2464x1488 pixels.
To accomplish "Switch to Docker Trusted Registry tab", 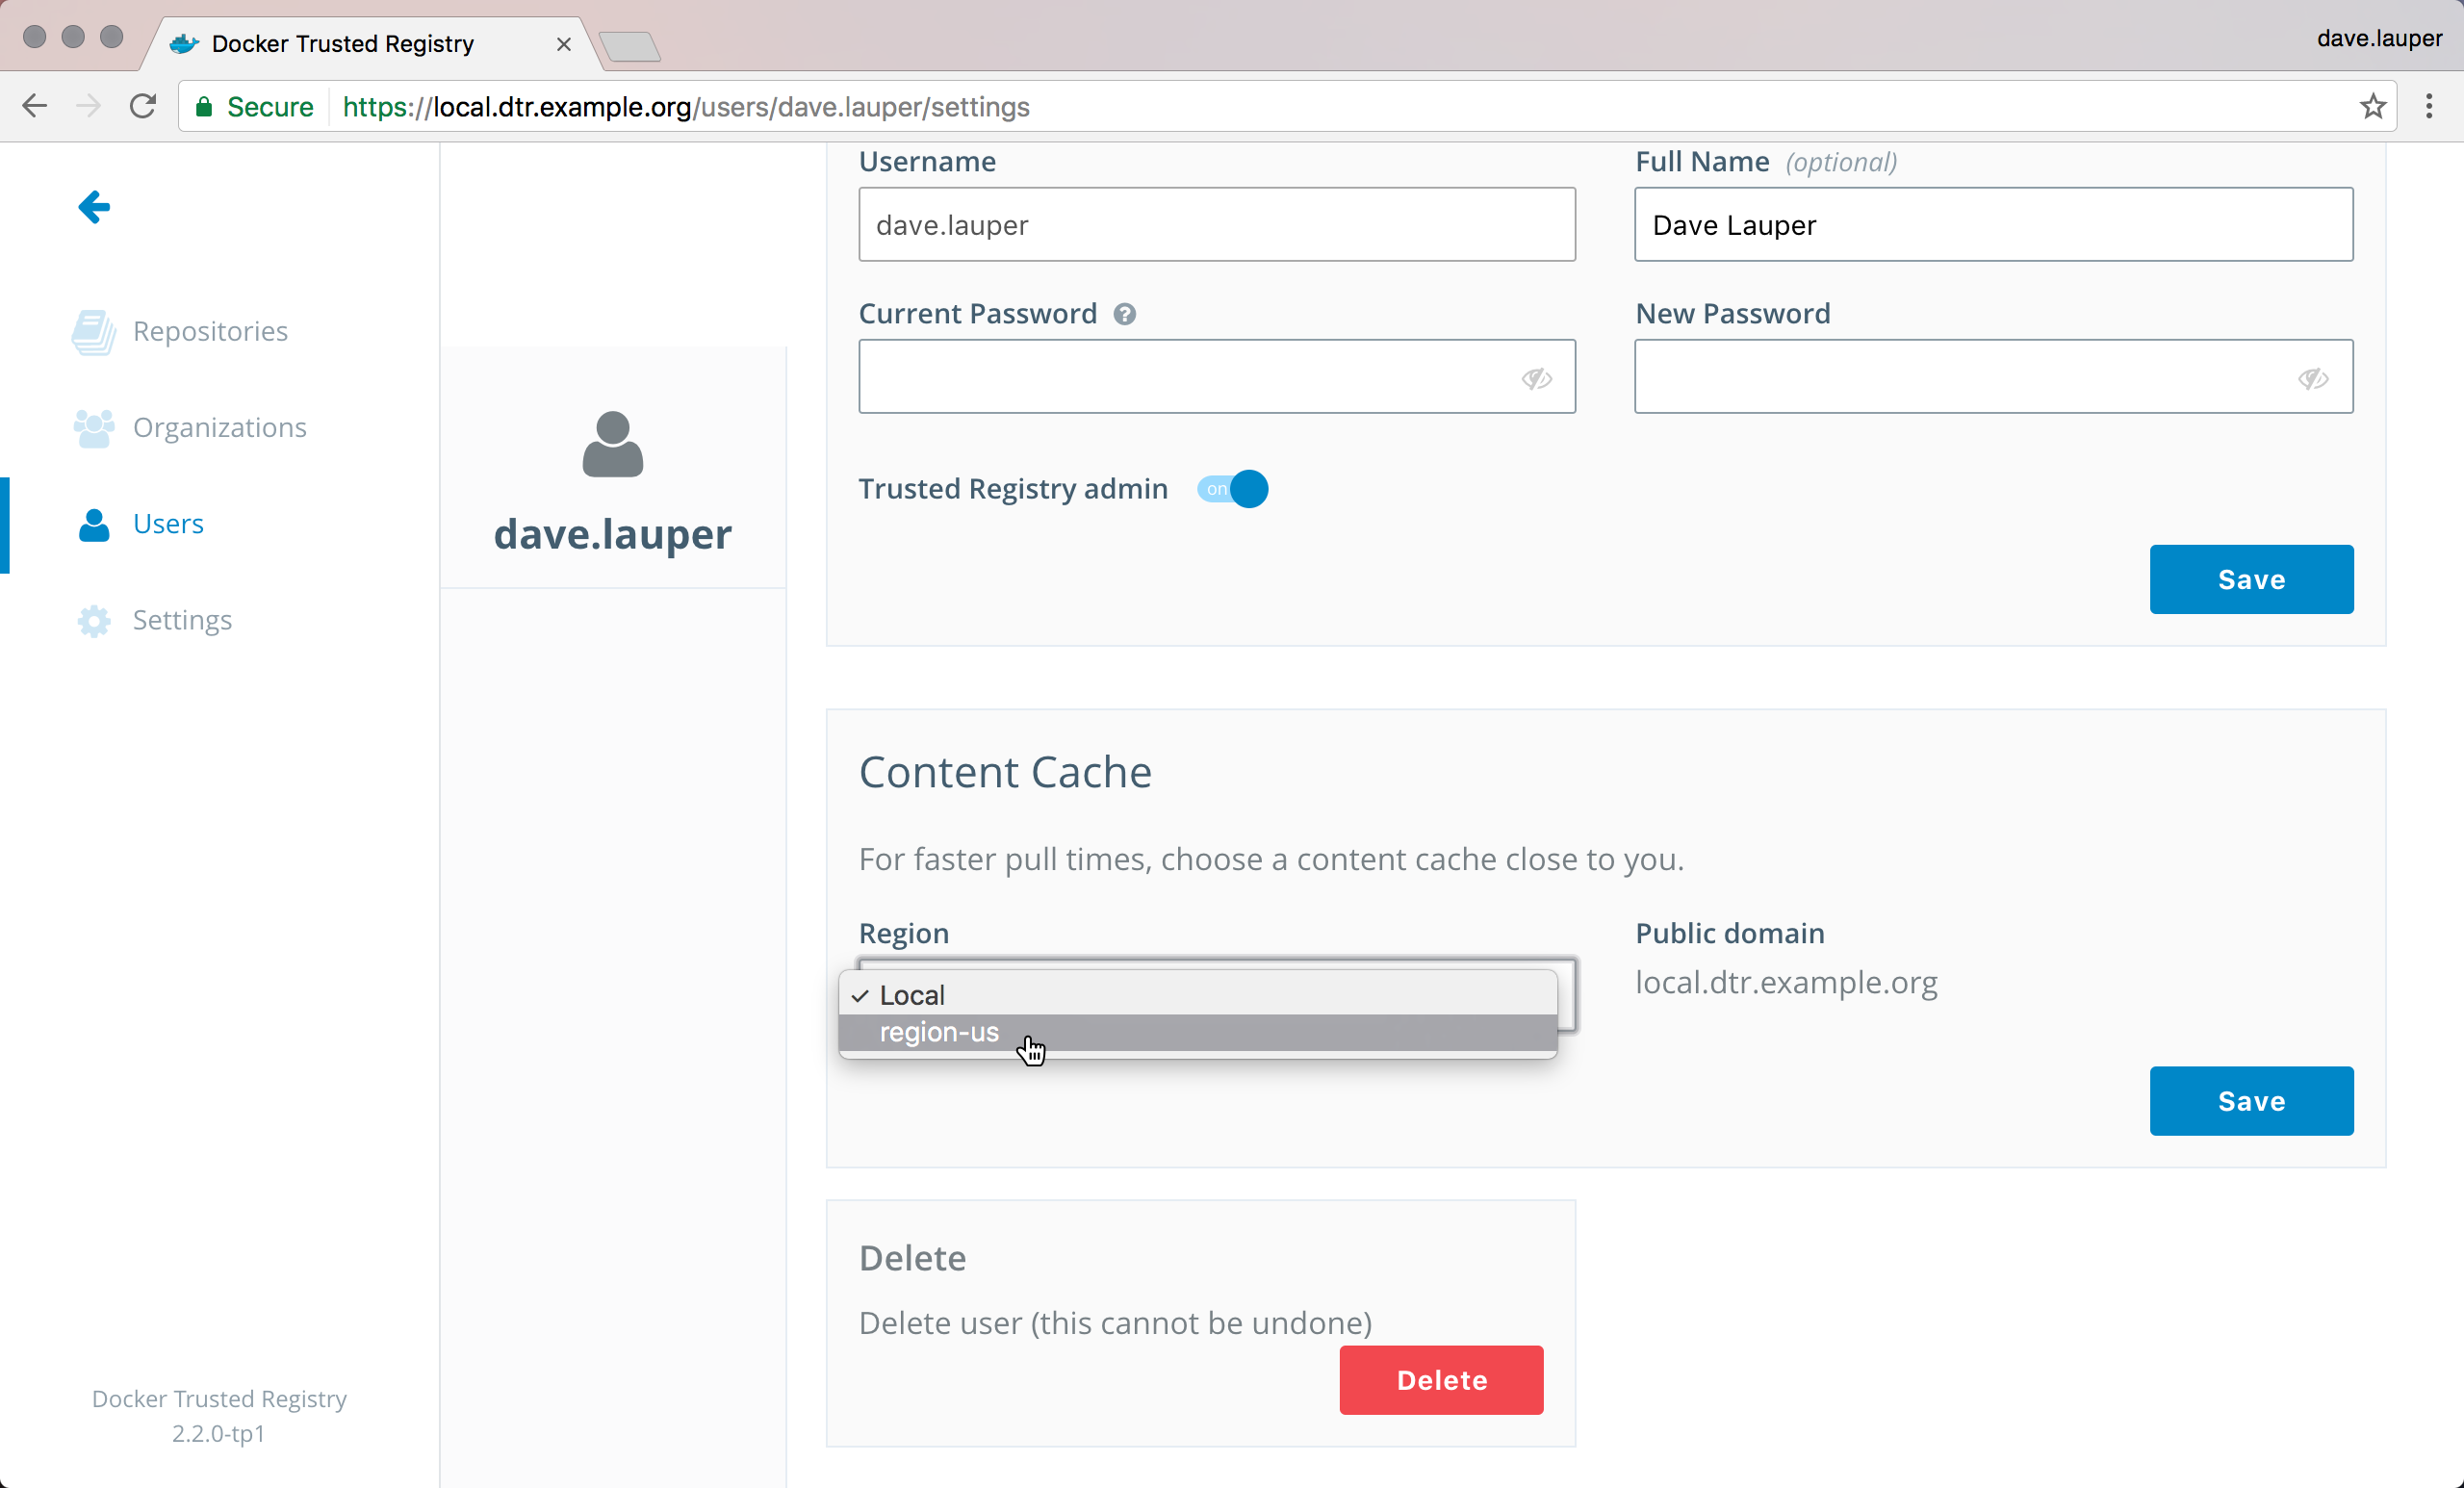I will [x=343, y=44].
